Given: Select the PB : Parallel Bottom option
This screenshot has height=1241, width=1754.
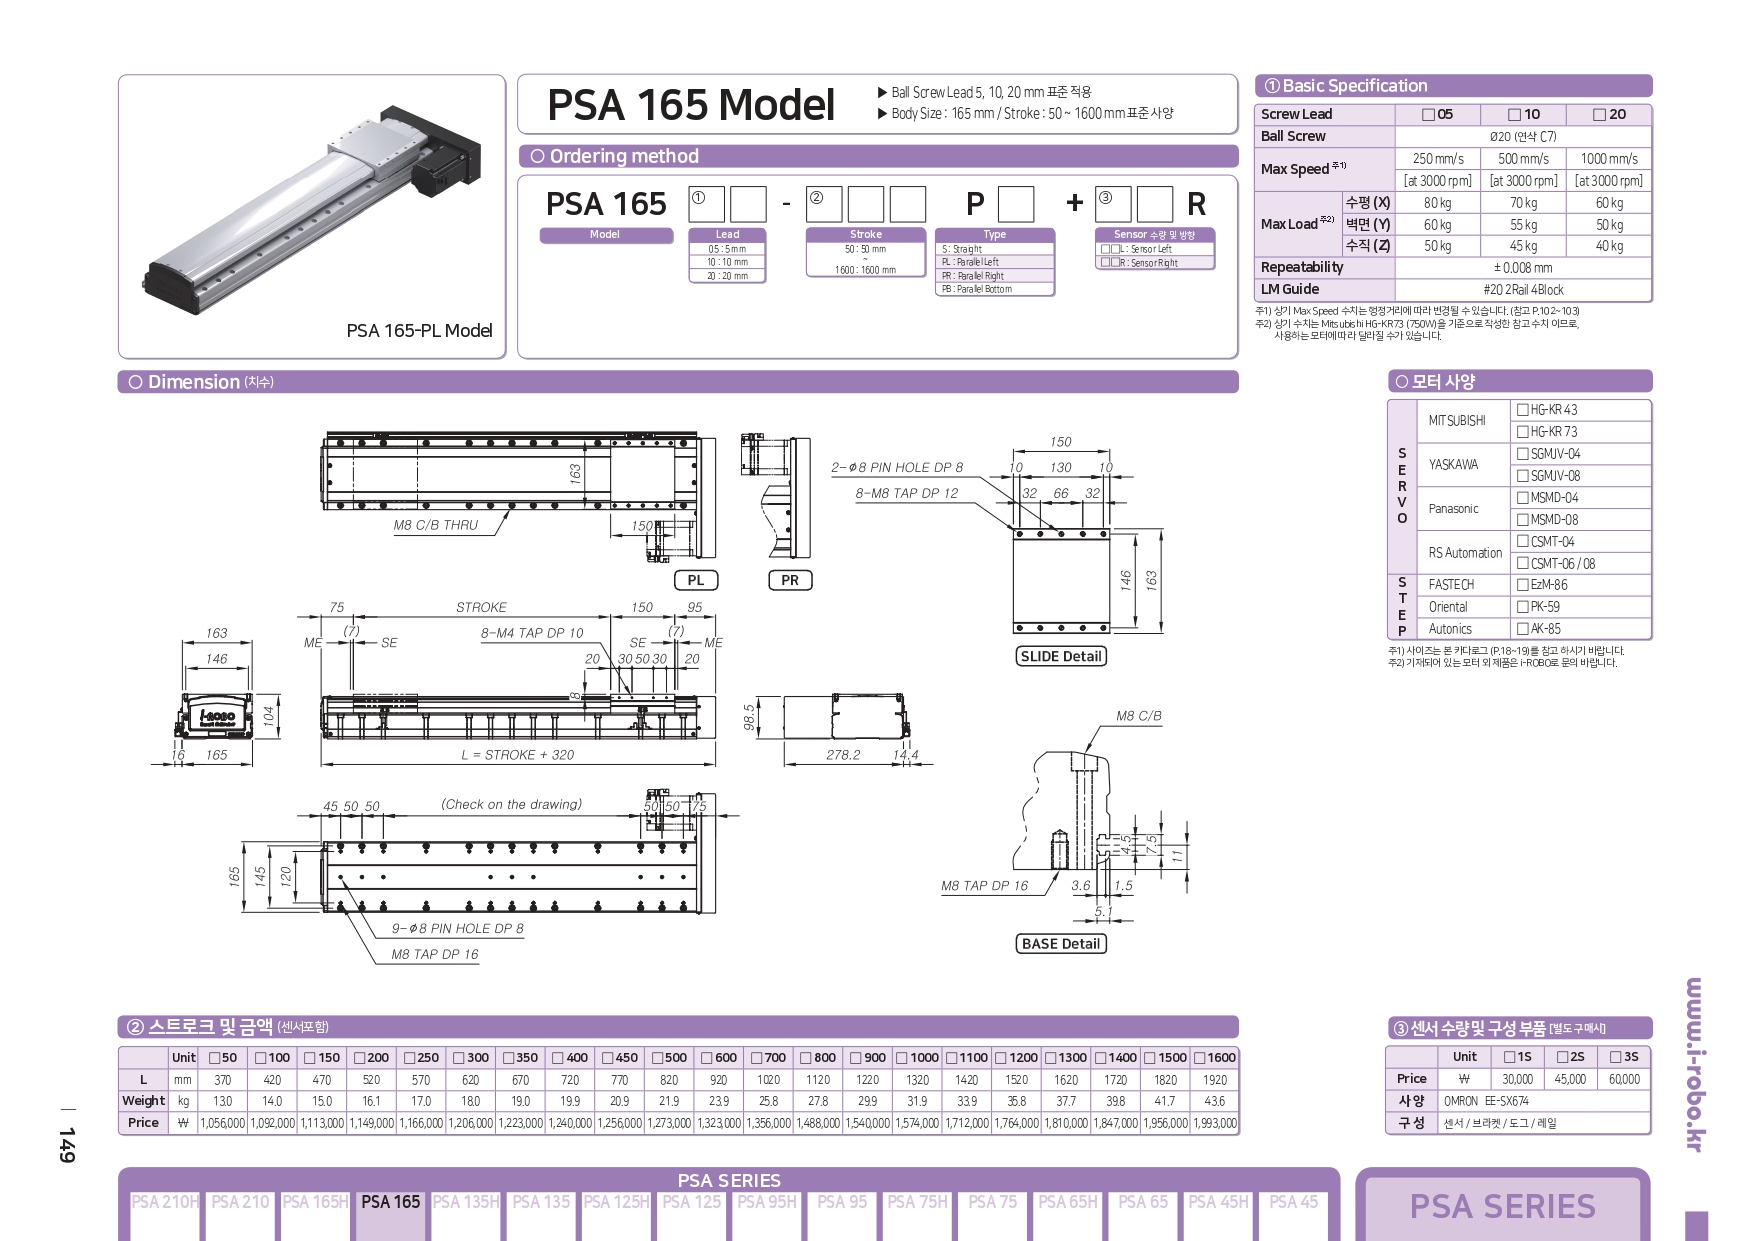Looking at the screenshot, I should 995,289.
